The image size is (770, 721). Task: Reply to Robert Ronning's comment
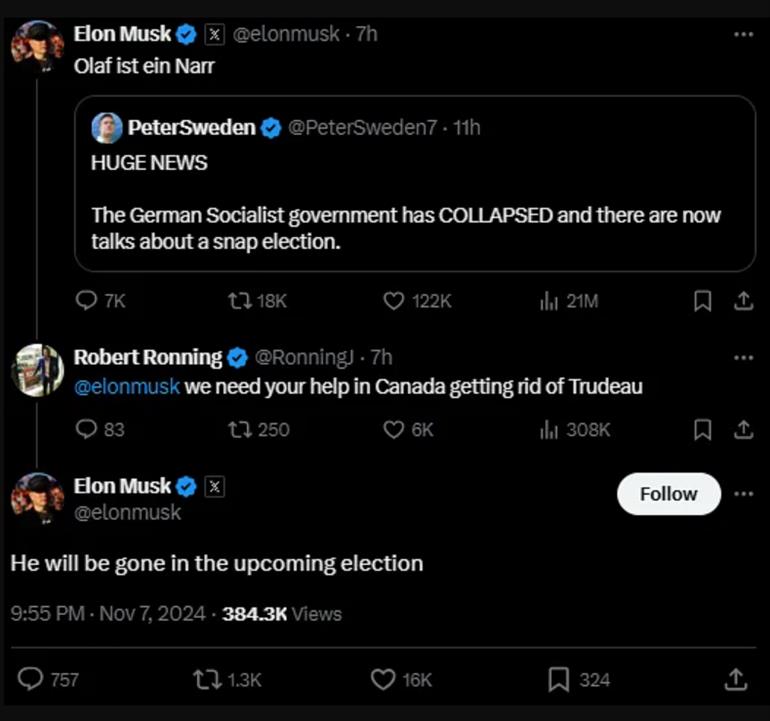88,429
